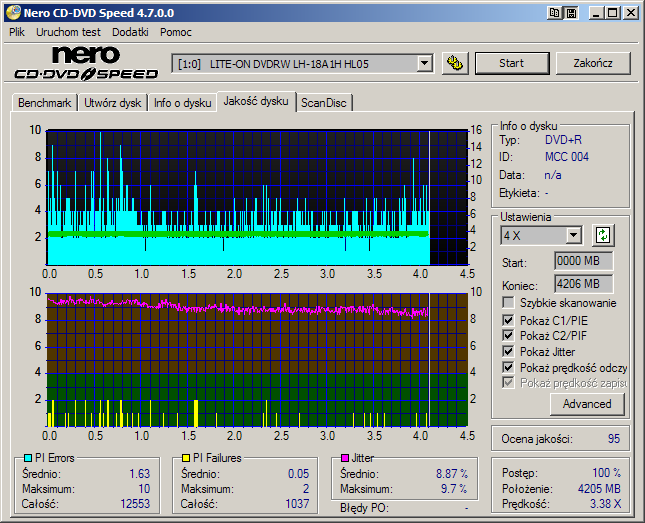Switch to the Benchmark tab
Image resolution: width=645 pixels, height=523 pixels.
[44, 103]
